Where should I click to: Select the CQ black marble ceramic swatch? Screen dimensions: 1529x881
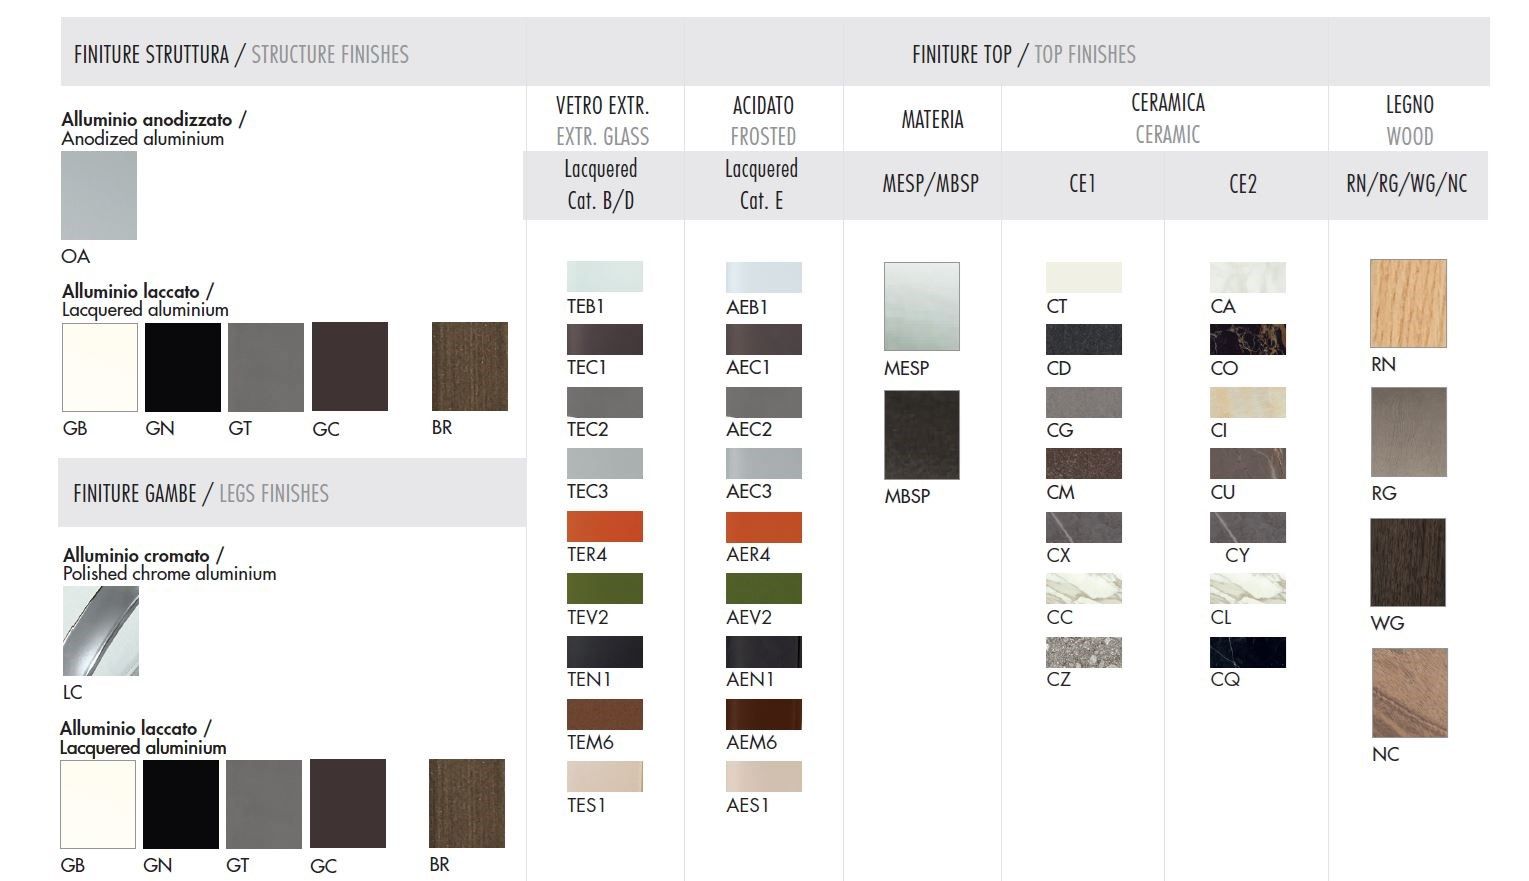pos(1247,652)
